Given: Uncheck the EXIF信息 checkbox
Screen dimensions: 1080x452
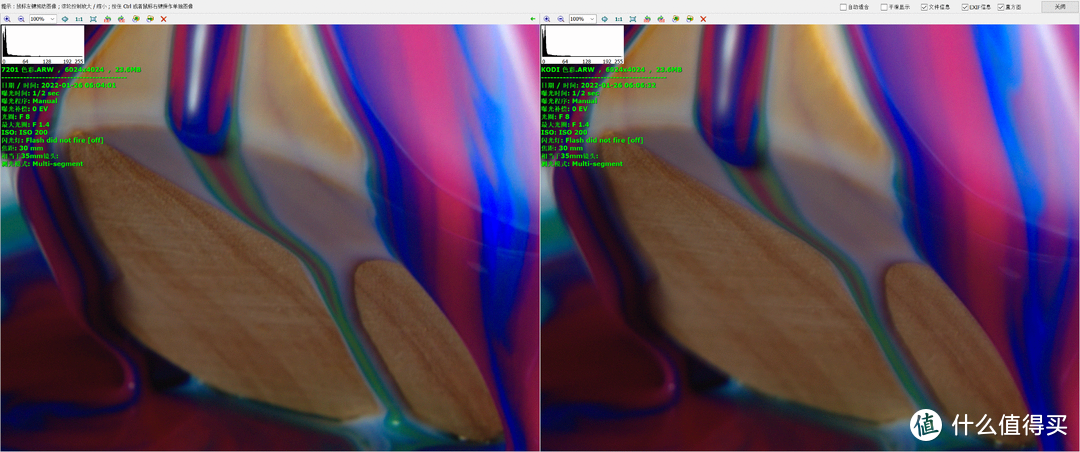Looking at the screenshot, I should click(x=965, y=7).
